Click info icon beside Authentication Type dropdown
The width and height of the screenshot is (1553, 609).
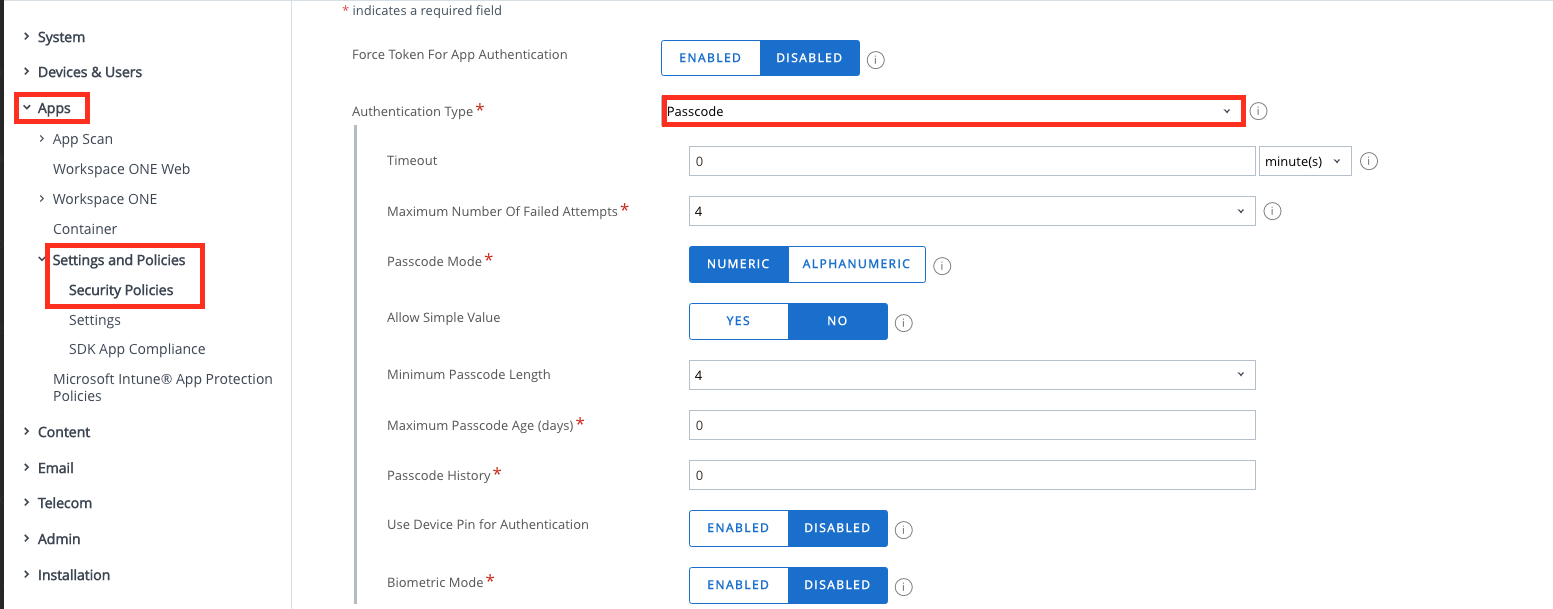[1259, 111]
